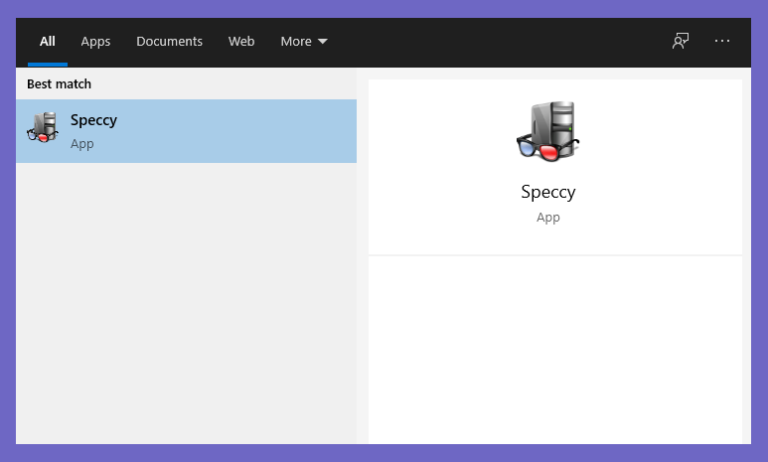Click the Best match heading

59,84
